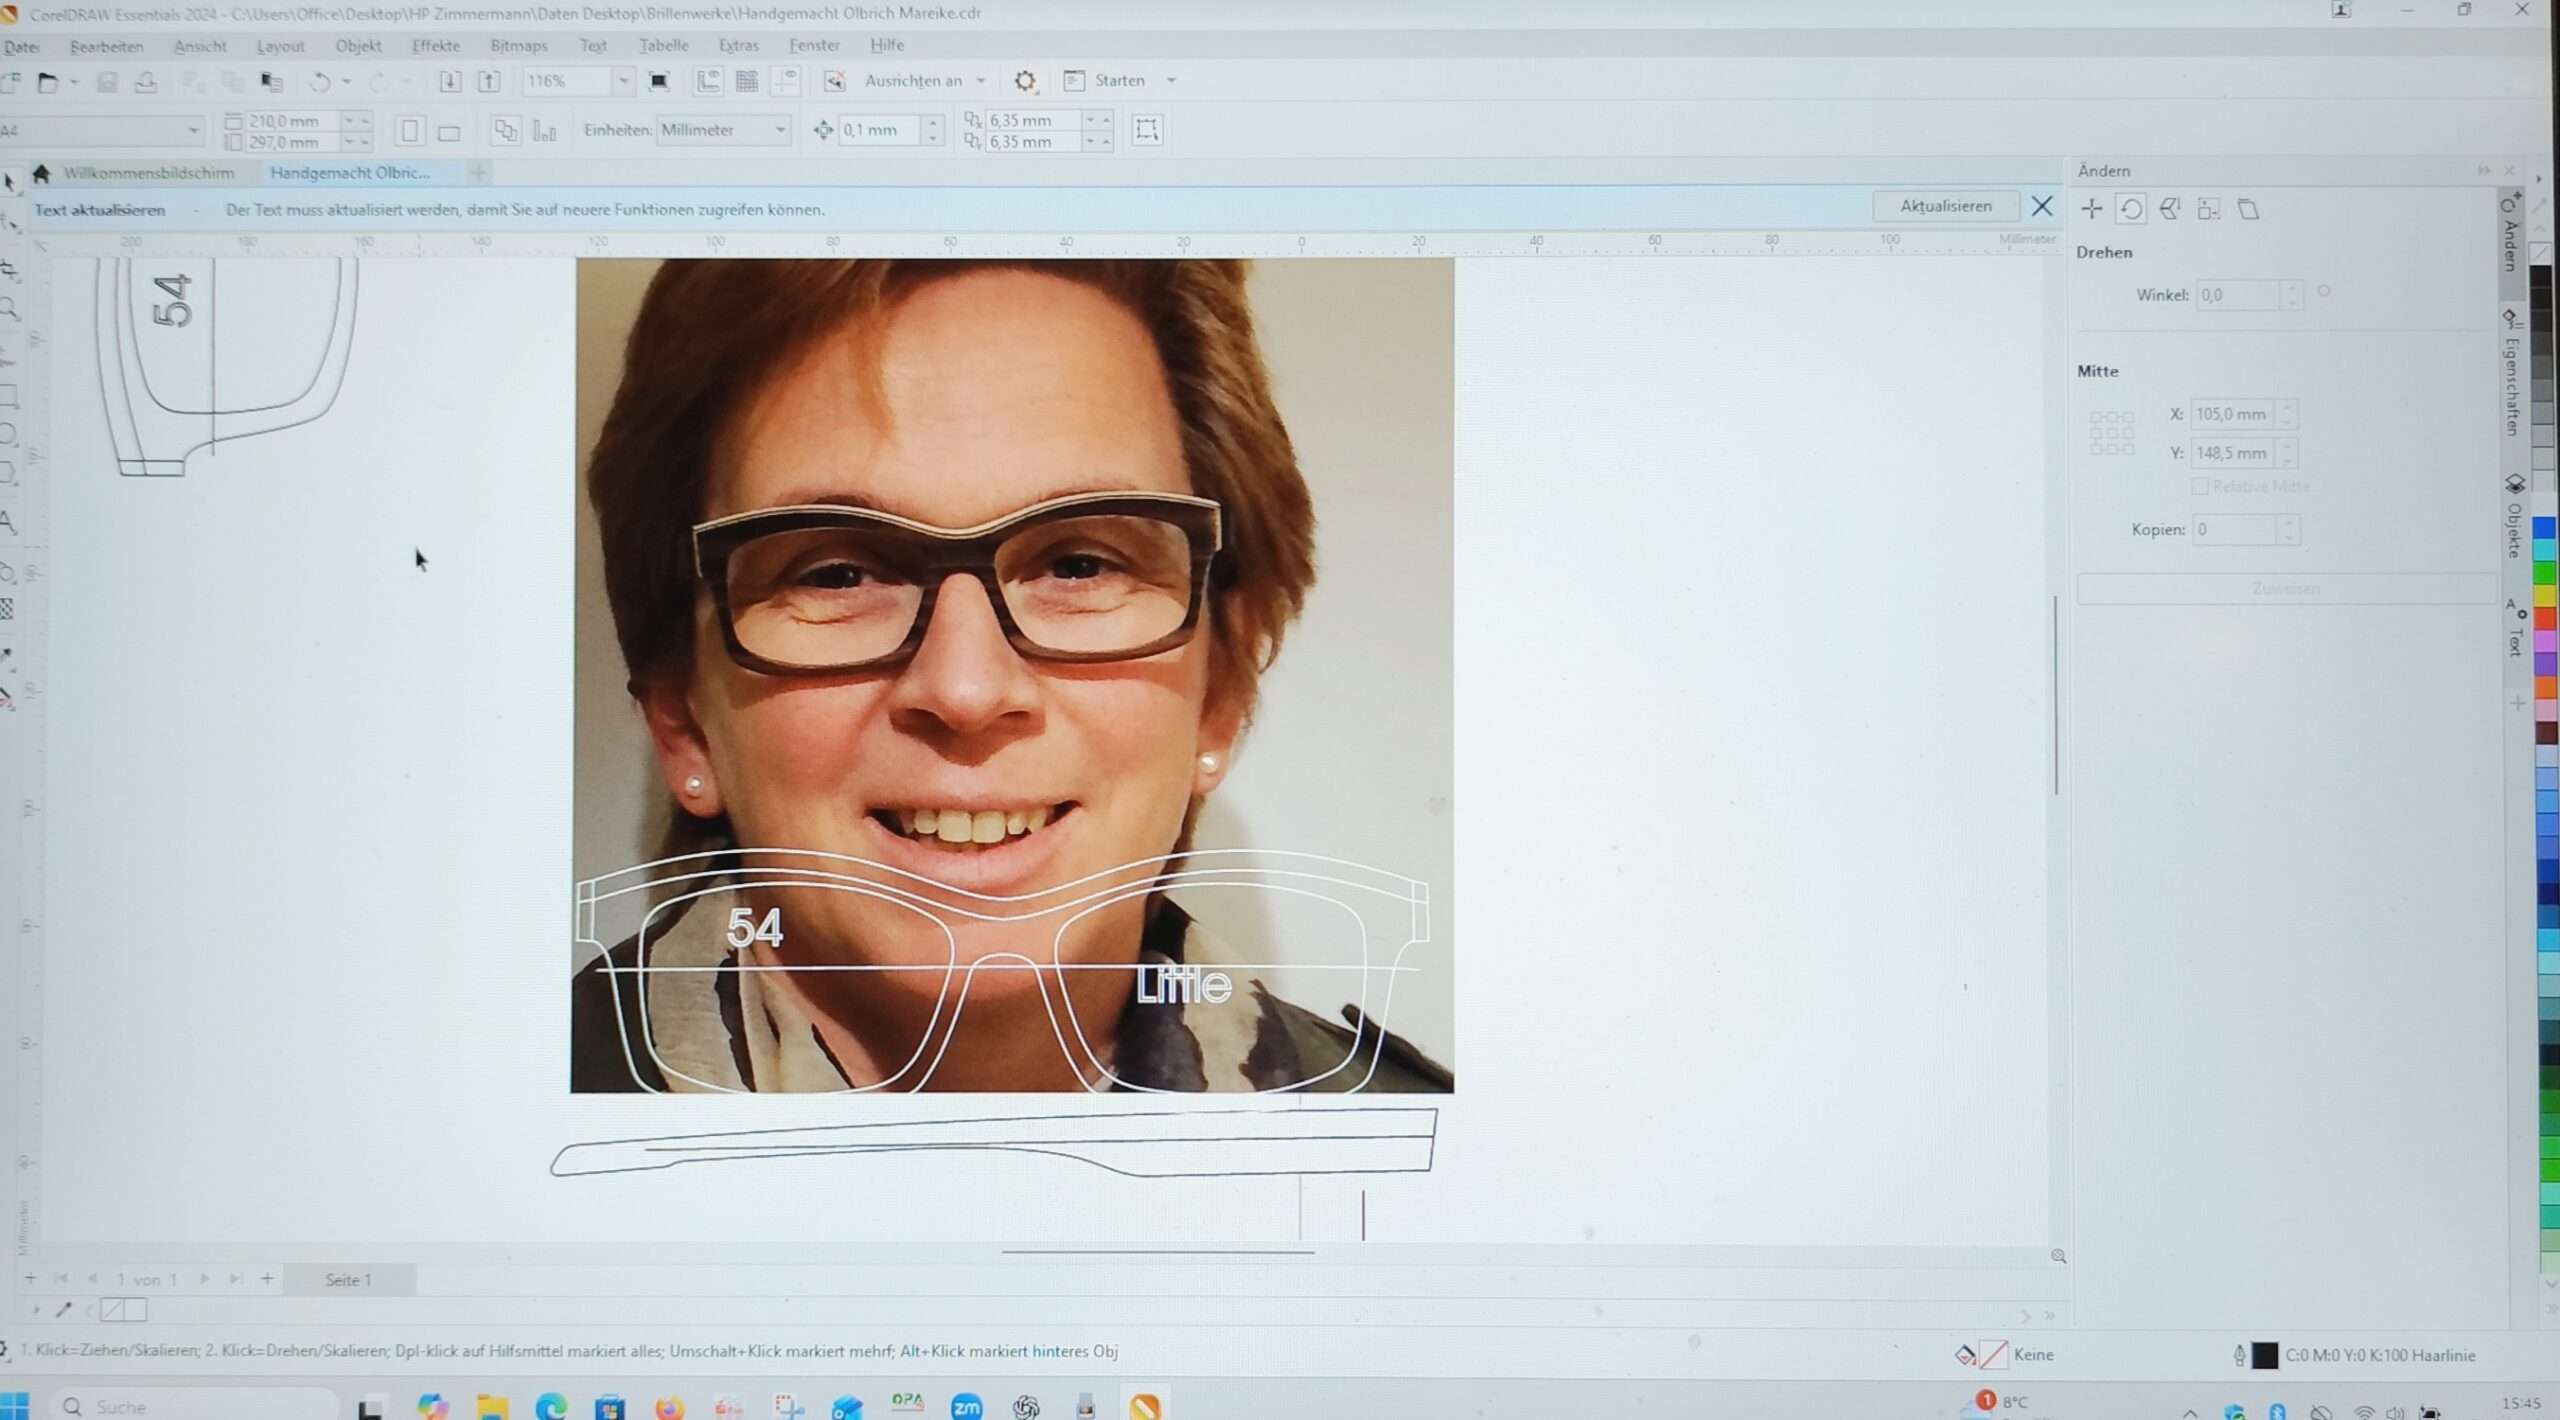Click the Options gear icon in toolbar

pyautogui.click(x=1025, y=81)
